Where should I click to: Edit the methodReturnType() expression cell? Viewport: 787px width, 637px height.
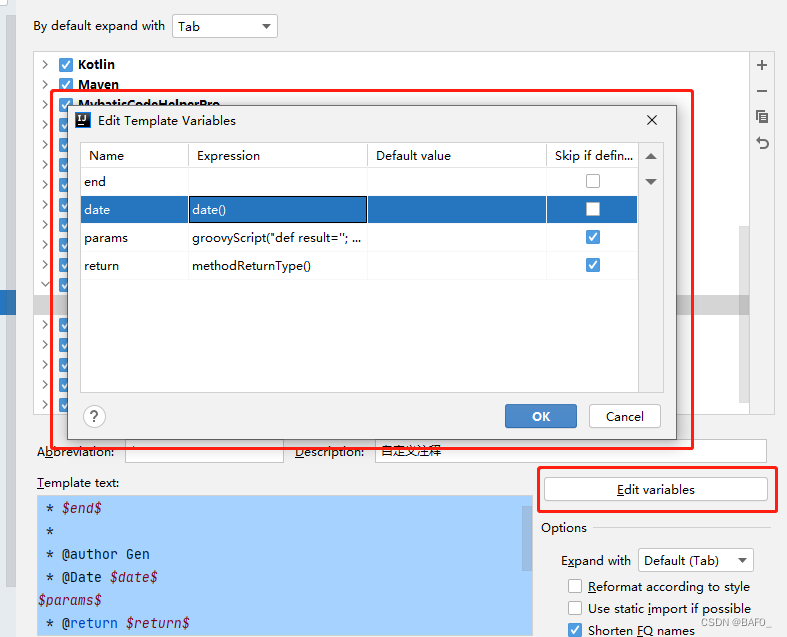tap(278, 266)
